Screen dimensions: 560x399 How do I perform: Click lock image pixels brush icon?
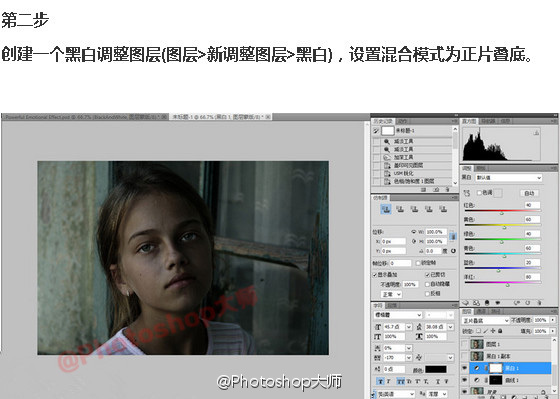pos(486,331)
